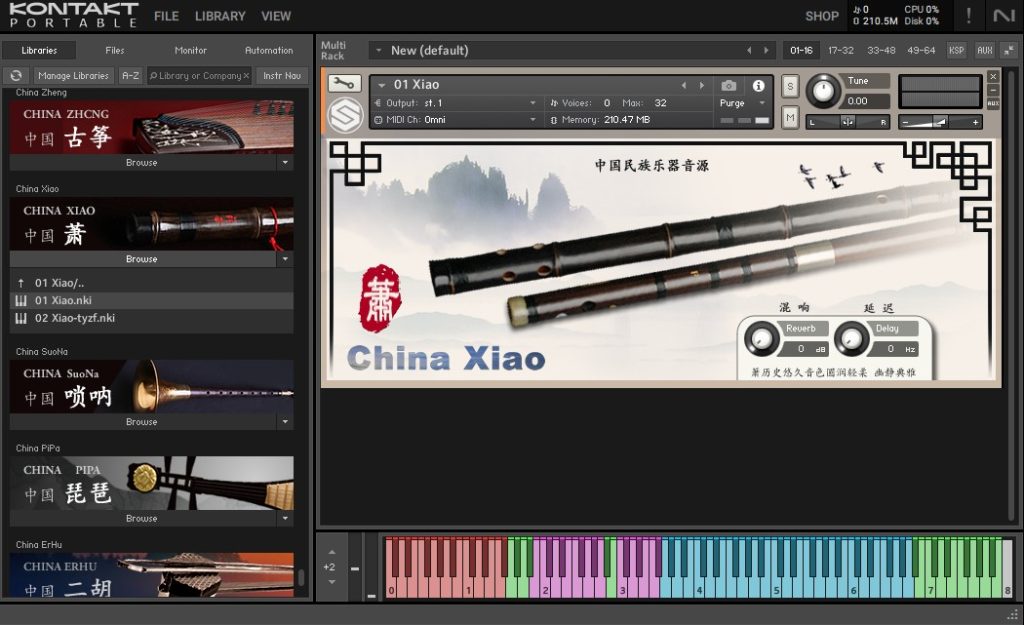
Task: Browse the China Zheng library
Action: pos(142,163)
